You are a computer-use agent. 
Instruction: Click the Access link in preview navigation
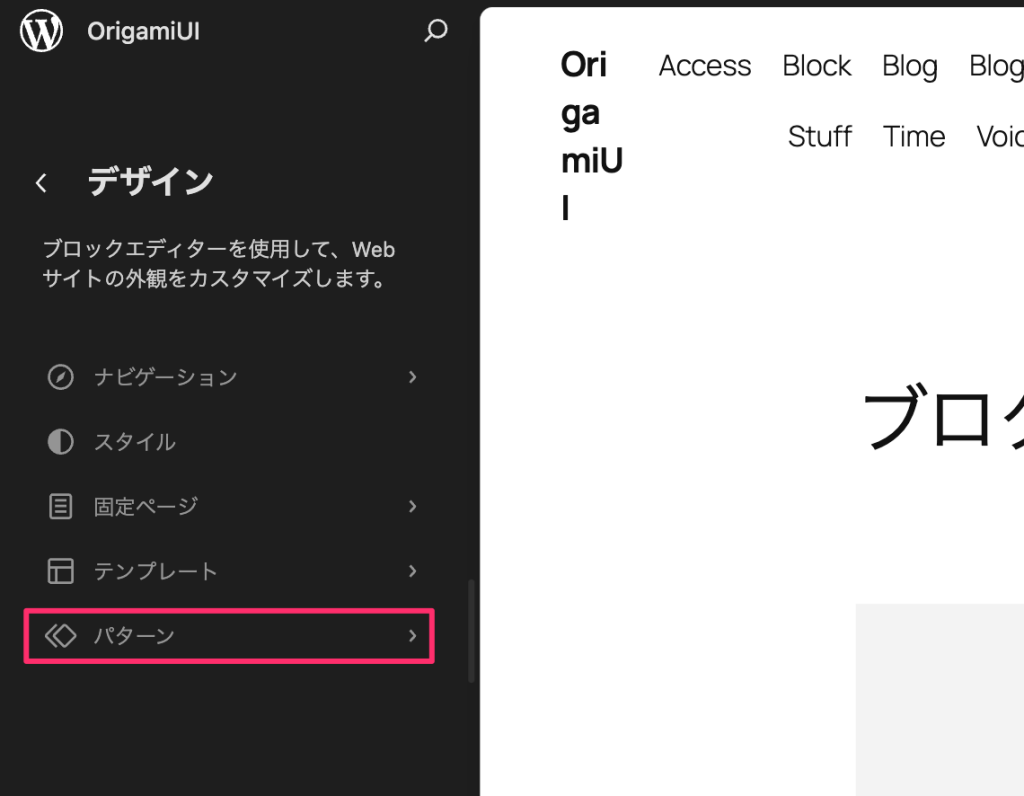705,65
